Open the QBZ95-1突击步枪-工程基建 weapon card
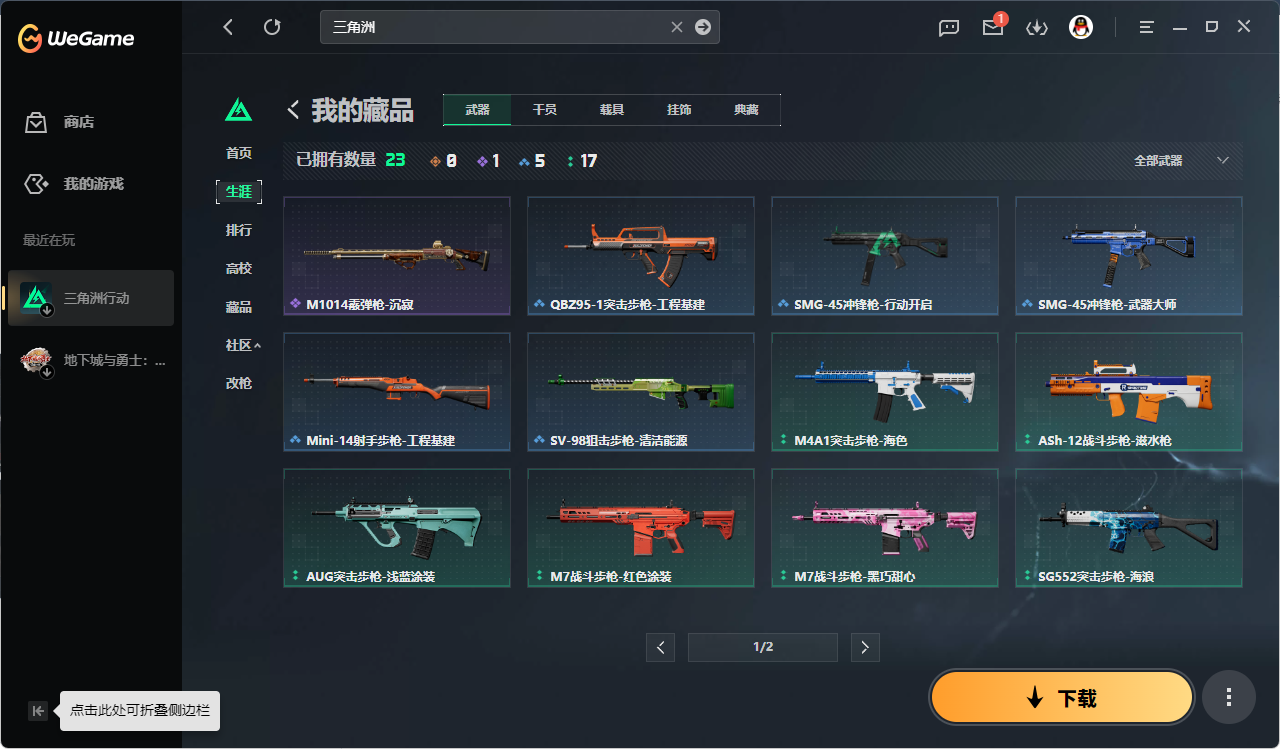Screen dimensions: 1280x749 click(x=641, y=256)
